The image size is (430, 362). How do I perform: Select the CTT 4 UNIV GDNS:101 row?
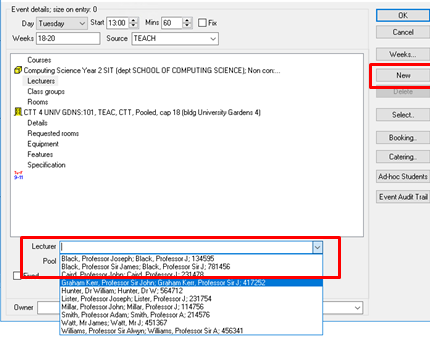click(142, 112)
